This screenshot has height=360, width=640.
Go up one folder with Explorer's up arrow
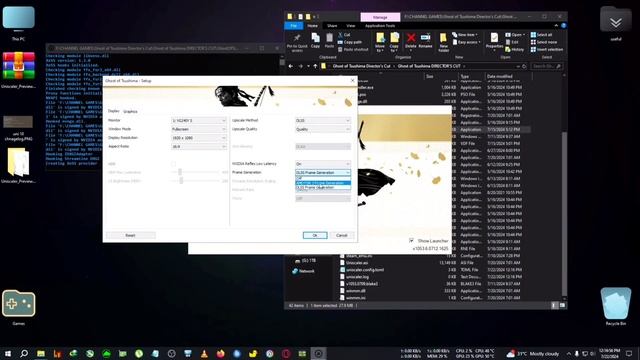coord(315,66)
